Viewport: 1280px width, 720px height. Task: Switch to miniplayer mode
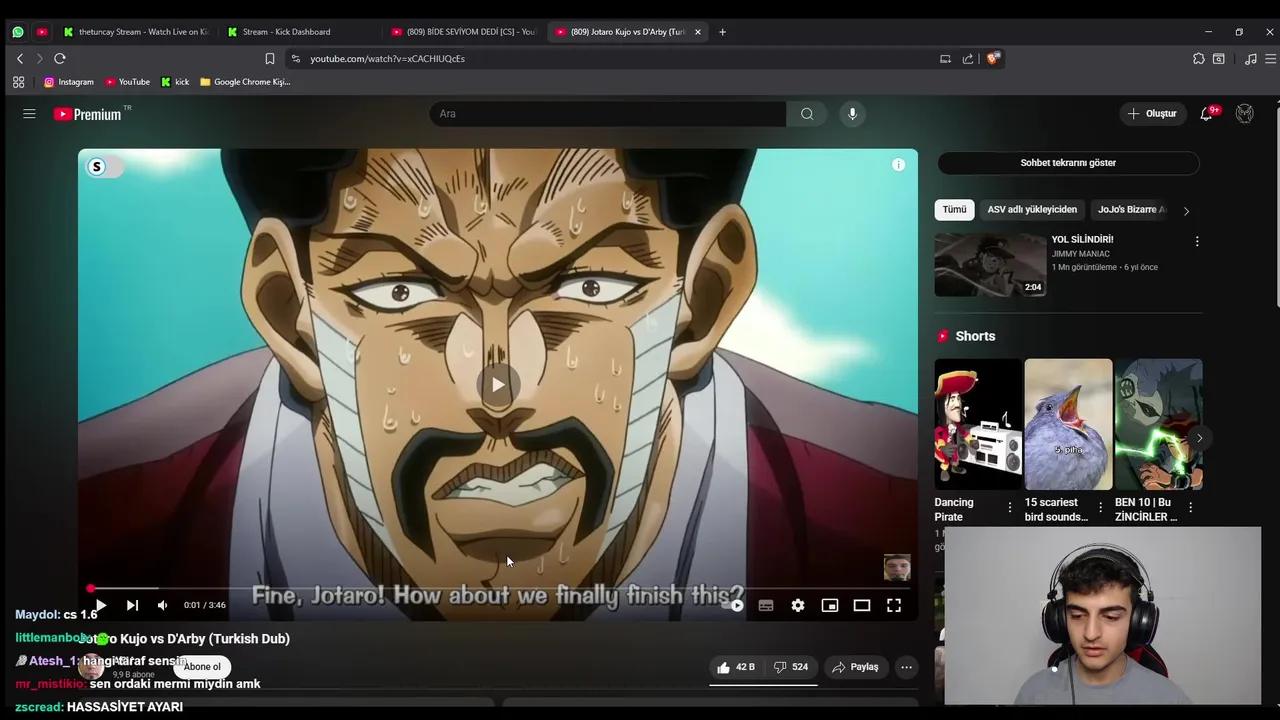pyautogui.click(x=830, y=605)
